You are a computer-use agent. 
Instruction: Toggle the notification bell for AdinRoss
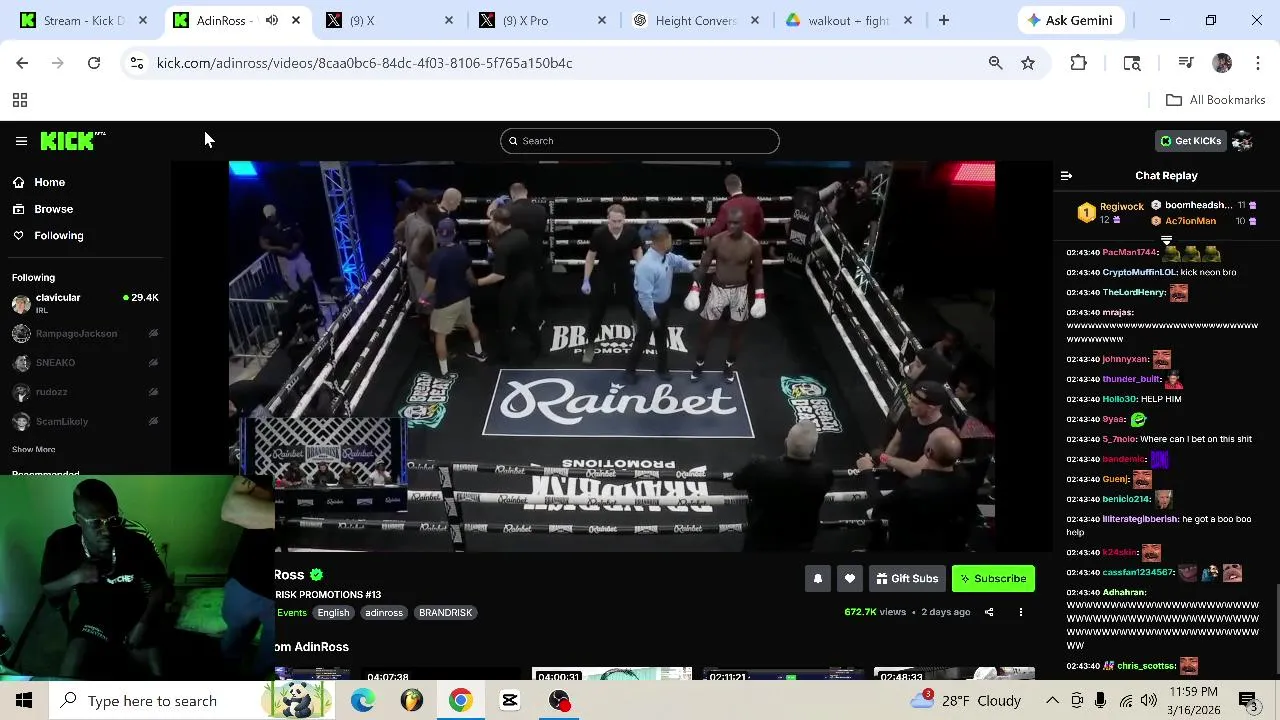coord(818,579)
